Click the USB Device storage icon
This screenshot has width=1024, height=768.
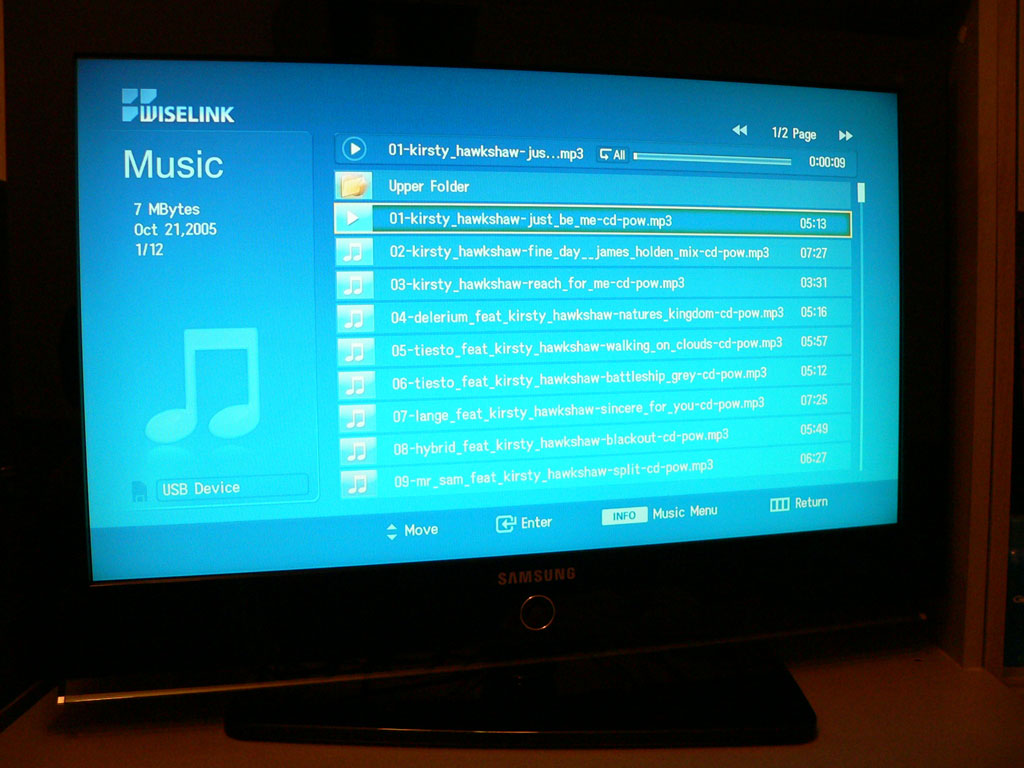(x=140, y=490)
